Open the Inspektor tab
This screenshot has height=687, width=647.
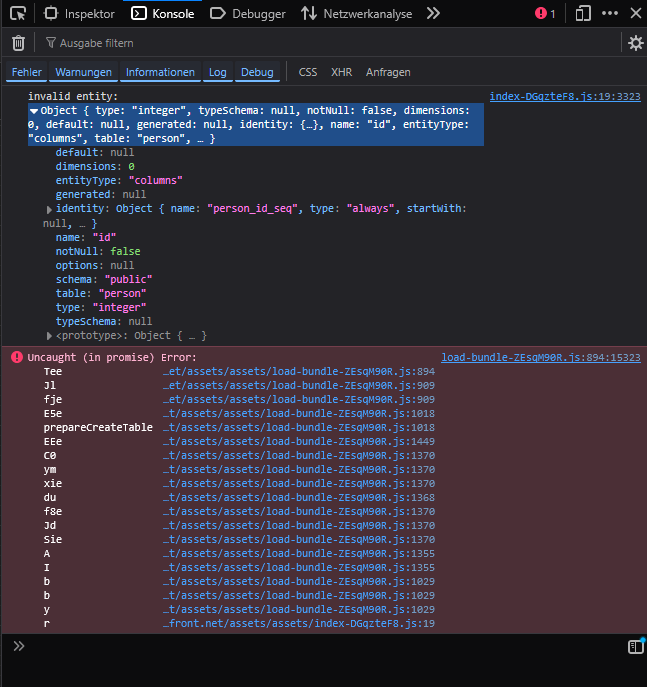point(79,14)
